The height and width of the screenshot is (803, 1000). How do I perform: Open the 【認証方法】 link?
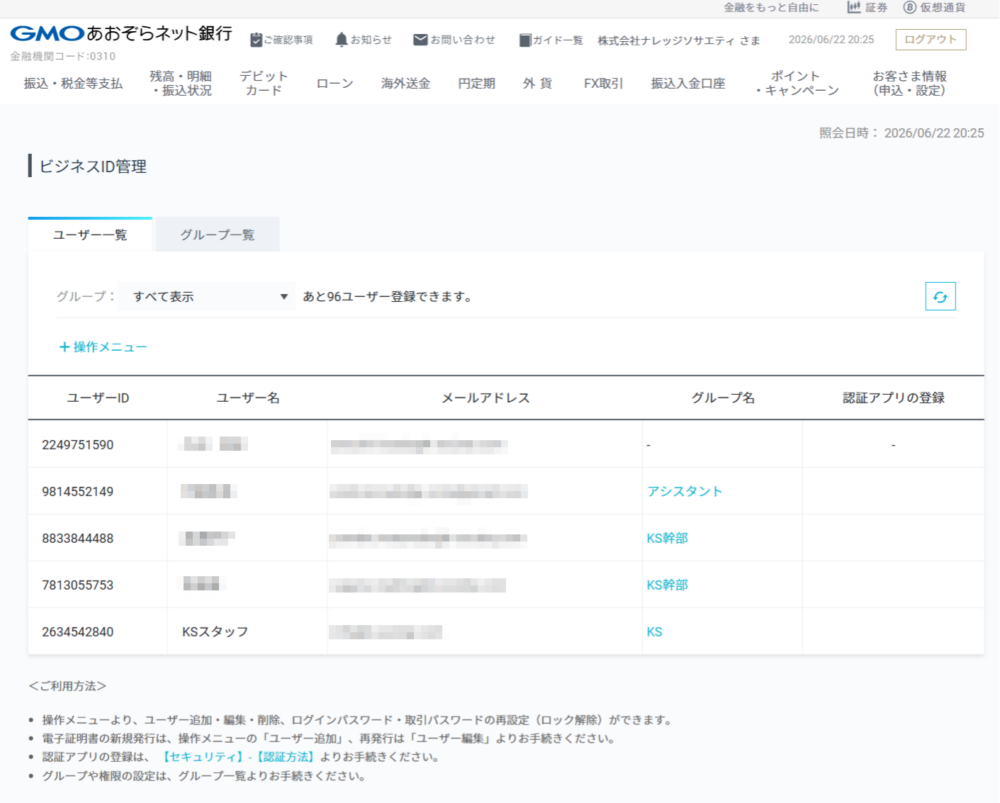tap(285, 757)
